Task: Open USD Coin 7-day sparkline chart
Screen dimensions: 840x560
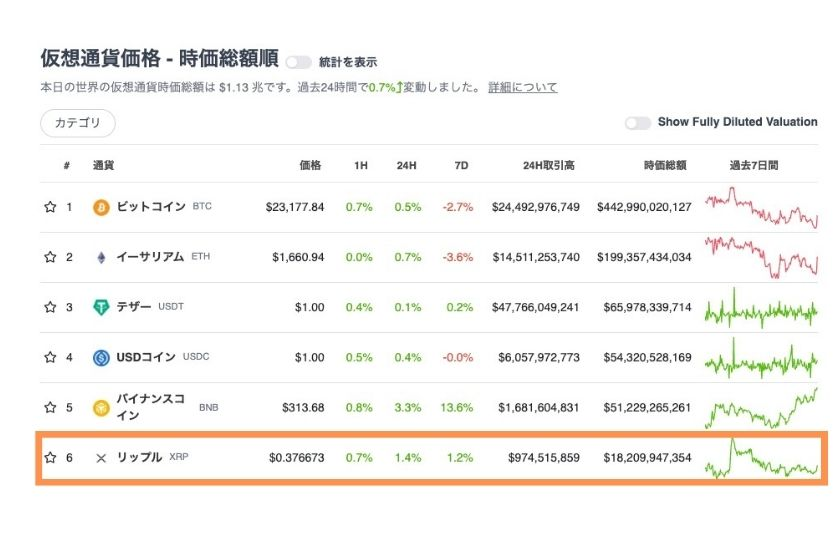Action: pyautogui.click(x=761, y=357)
